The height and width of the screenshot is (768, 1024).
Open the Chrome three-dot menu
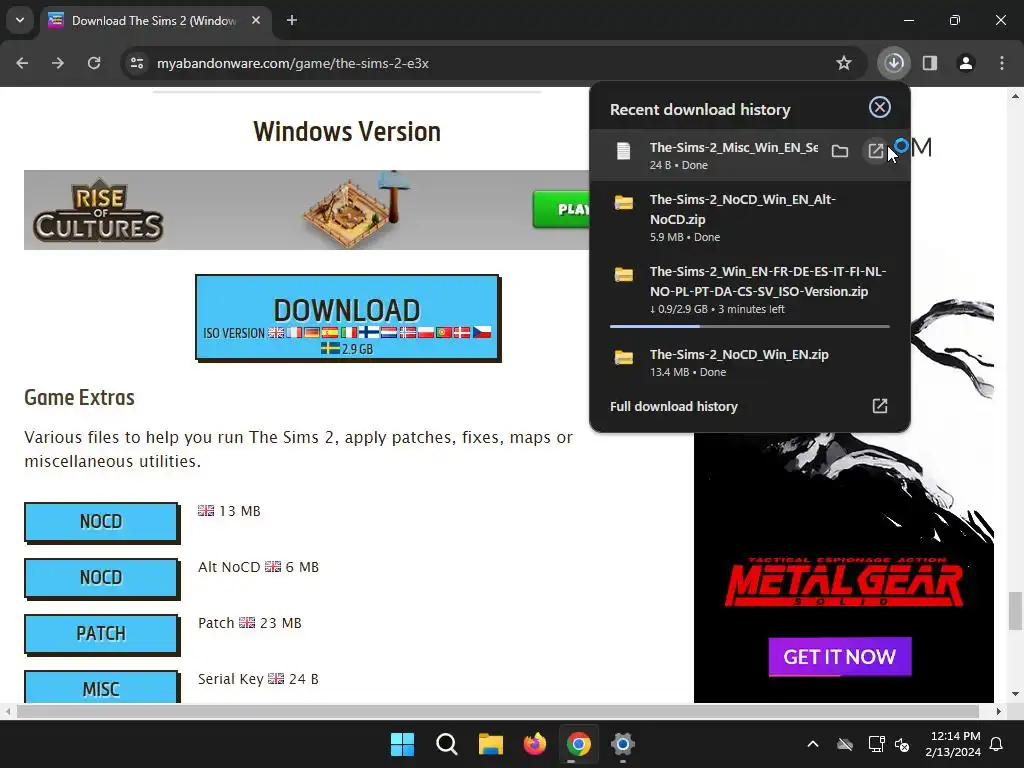(x=1002, y=63)
